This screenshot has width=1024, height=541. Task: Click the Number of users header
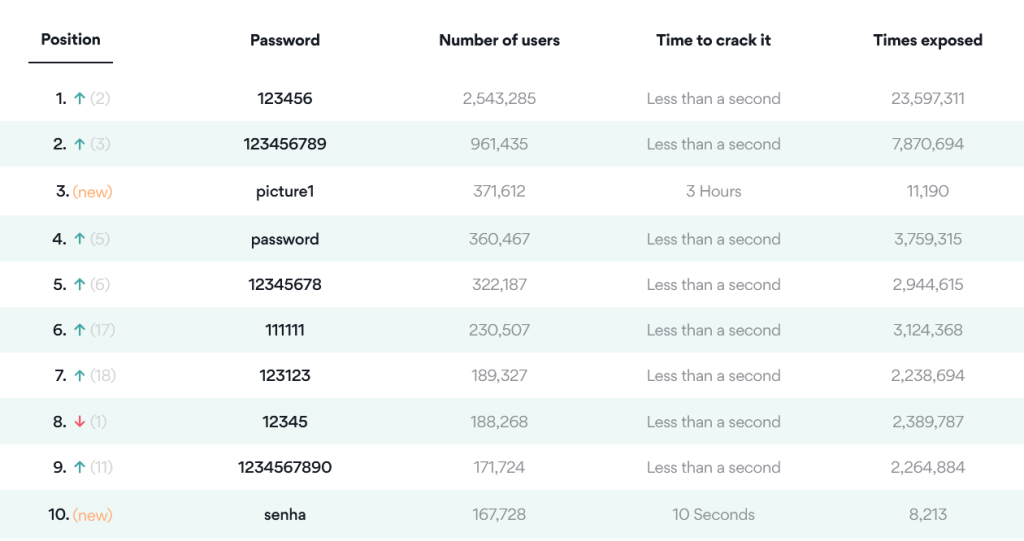(499, 41)
